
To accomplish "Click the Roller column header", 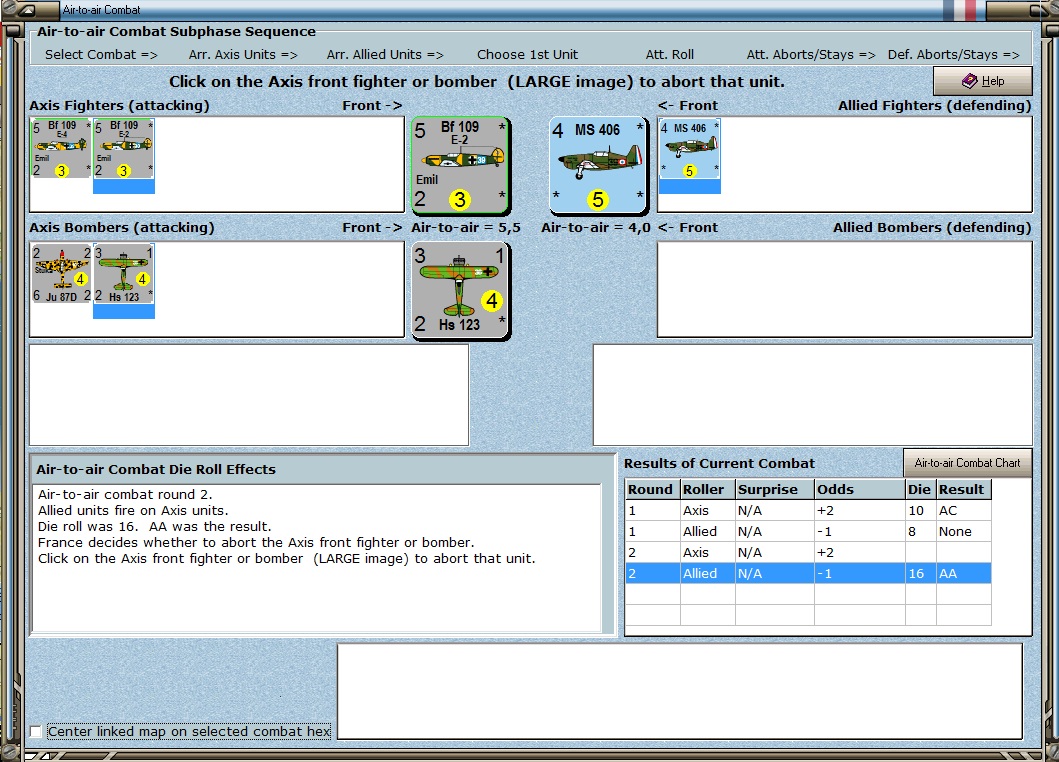I will point(707,490).
